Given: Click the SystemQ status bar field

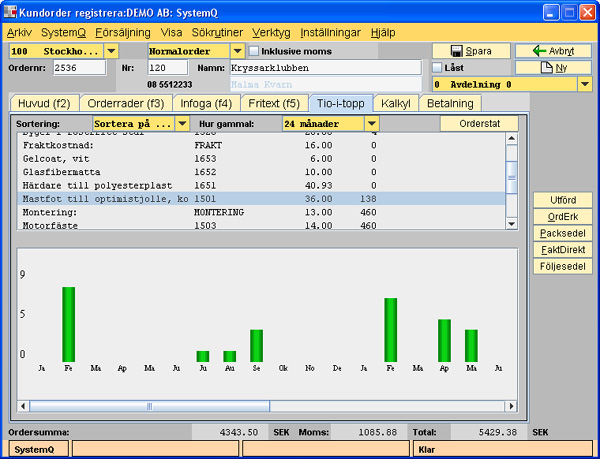Looking at the screenshot, I should pyautogui.click(x=39, y=449).
